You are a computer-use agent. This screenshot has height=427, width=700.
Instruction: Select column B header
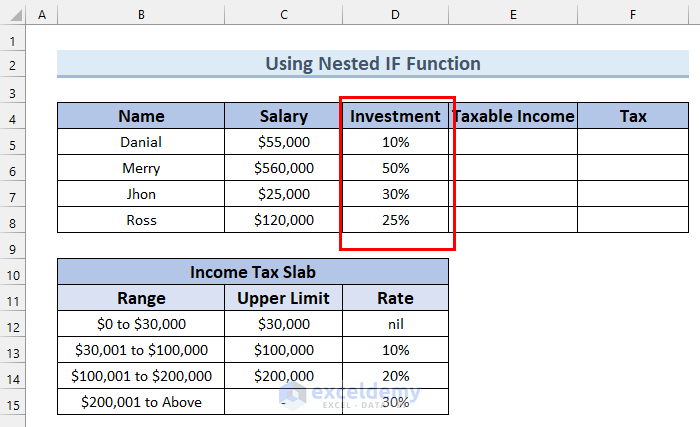pyautogui.click(x=141, y=15)
